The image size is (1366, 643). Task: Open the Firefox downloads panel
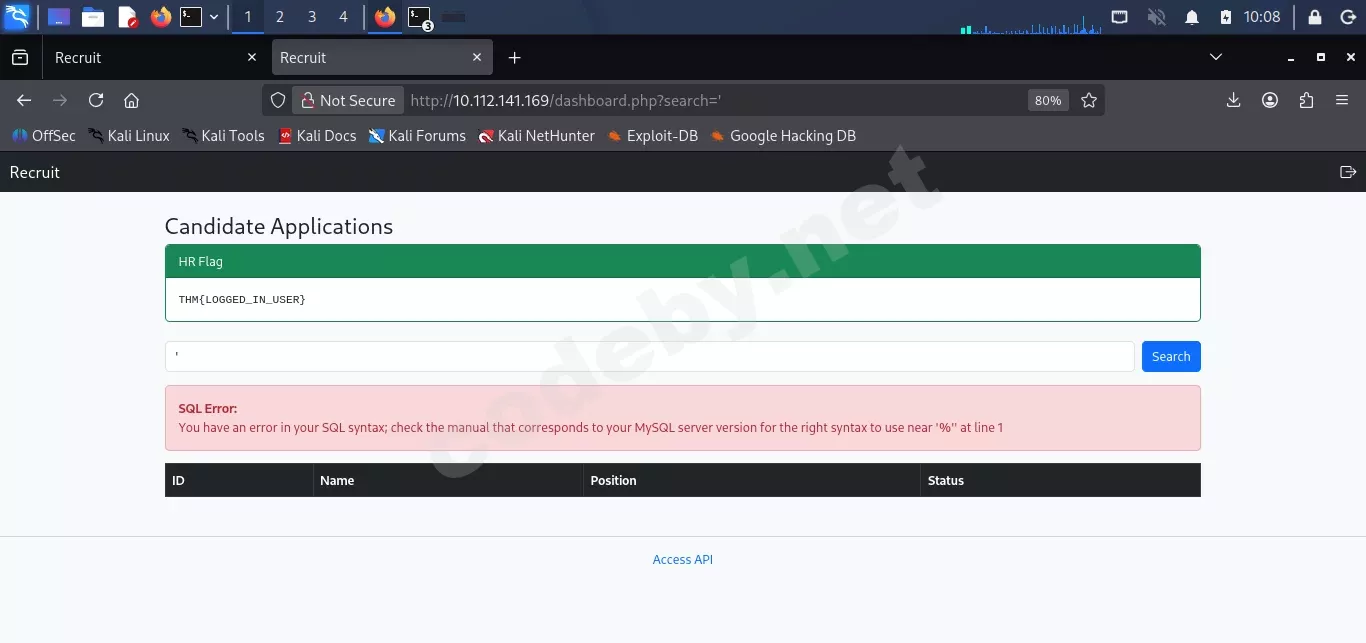1234,100
